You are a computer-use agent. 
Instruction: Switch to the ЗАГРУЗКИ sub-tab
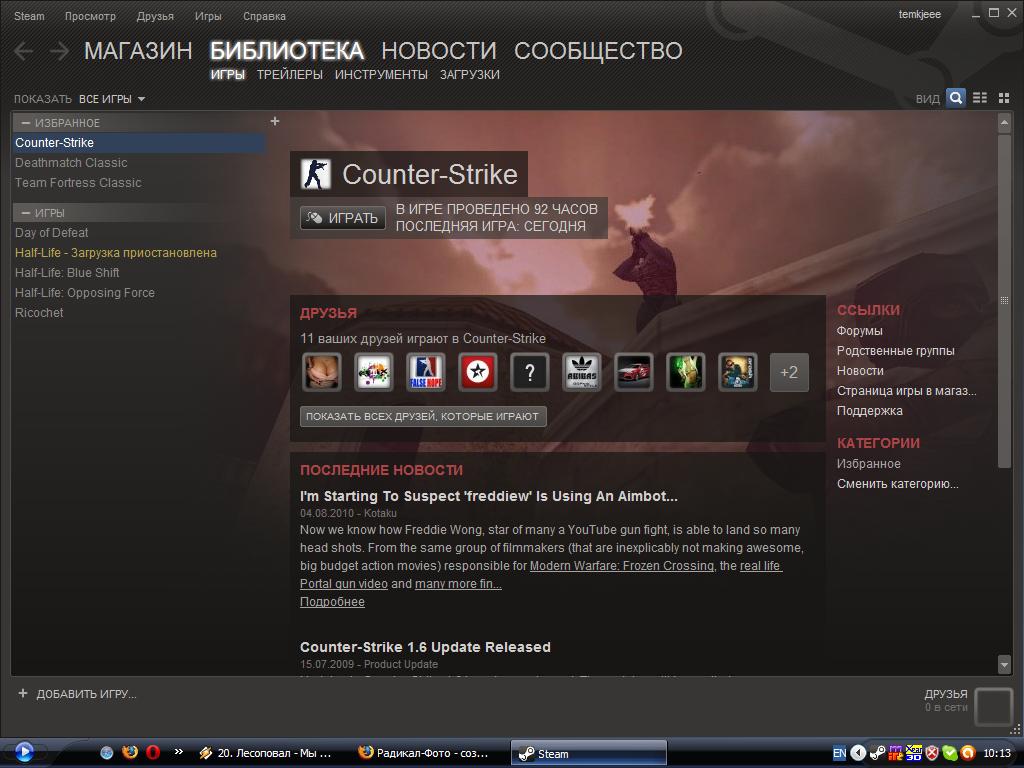[x=470, y=74]
